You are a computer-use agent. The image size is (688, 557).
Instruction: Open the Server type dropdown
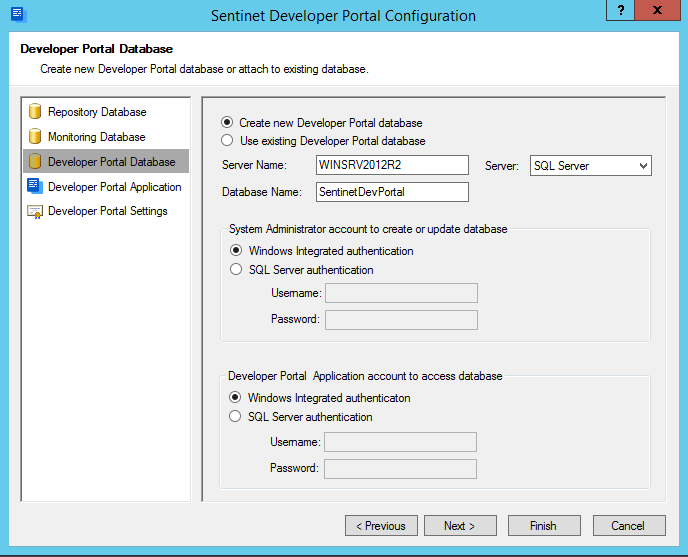[x=591, y=165]
